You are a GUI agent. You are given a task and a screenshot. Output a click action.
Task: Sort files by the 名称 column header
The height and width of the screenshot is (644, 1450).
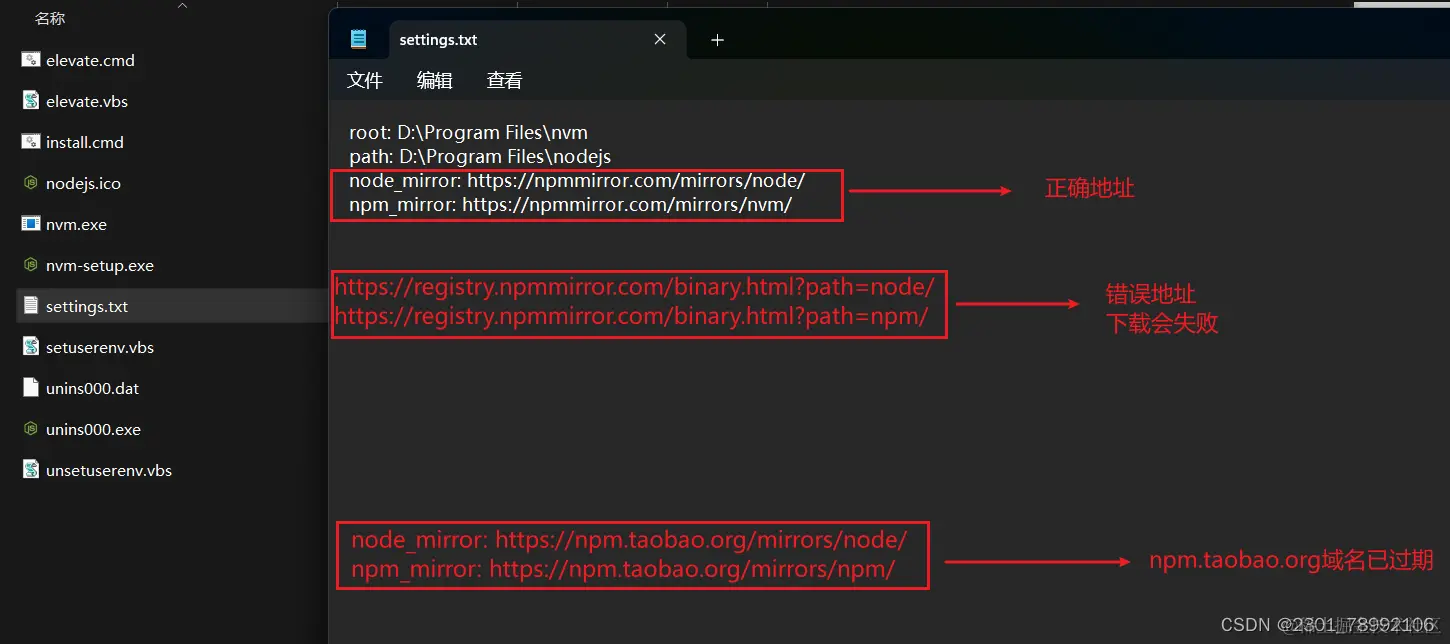point(50,18)
